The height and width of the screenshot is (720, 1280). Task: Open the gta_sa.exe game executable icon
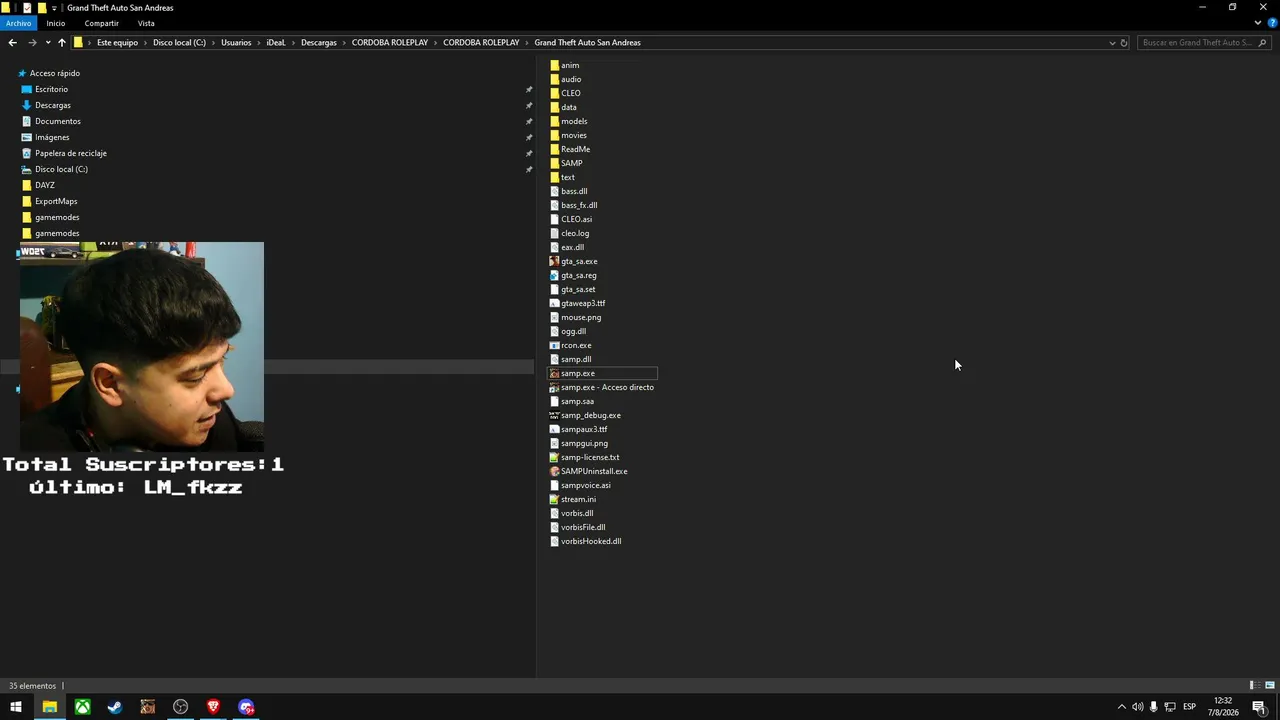click(x=554, y=261)
